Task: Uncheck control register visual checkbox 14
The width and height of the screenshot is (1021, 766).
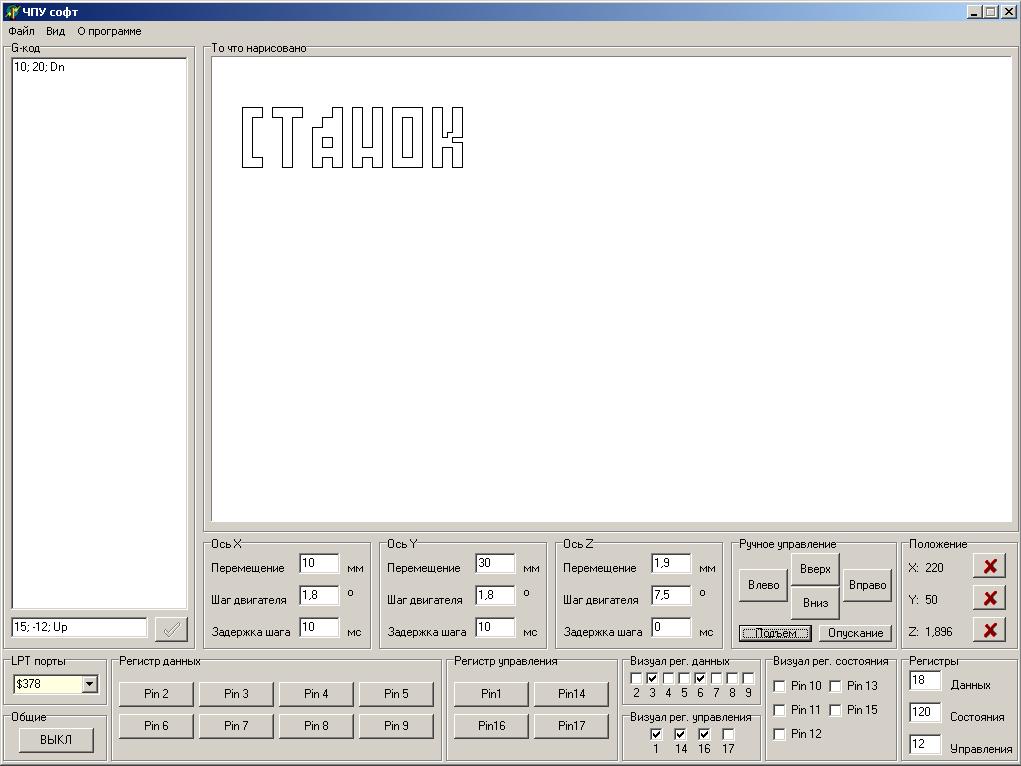Action: coord(680,735)
